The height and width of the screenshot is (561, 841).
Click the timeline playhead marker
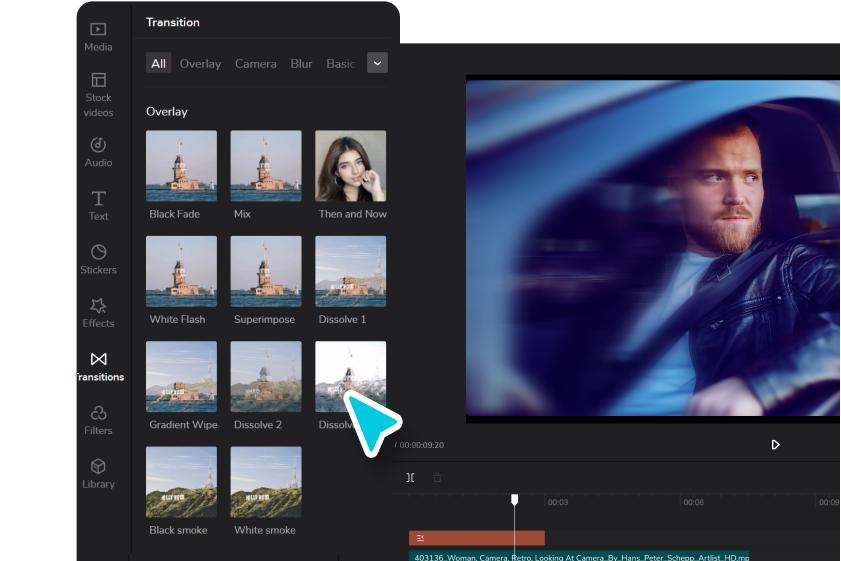point(514,500)
